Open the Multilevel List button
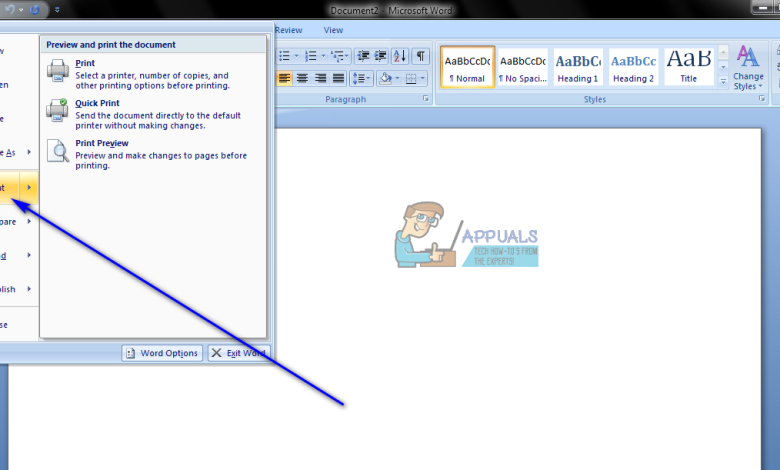This screenshot has width=780, height=470. click(x=340, y=56)
